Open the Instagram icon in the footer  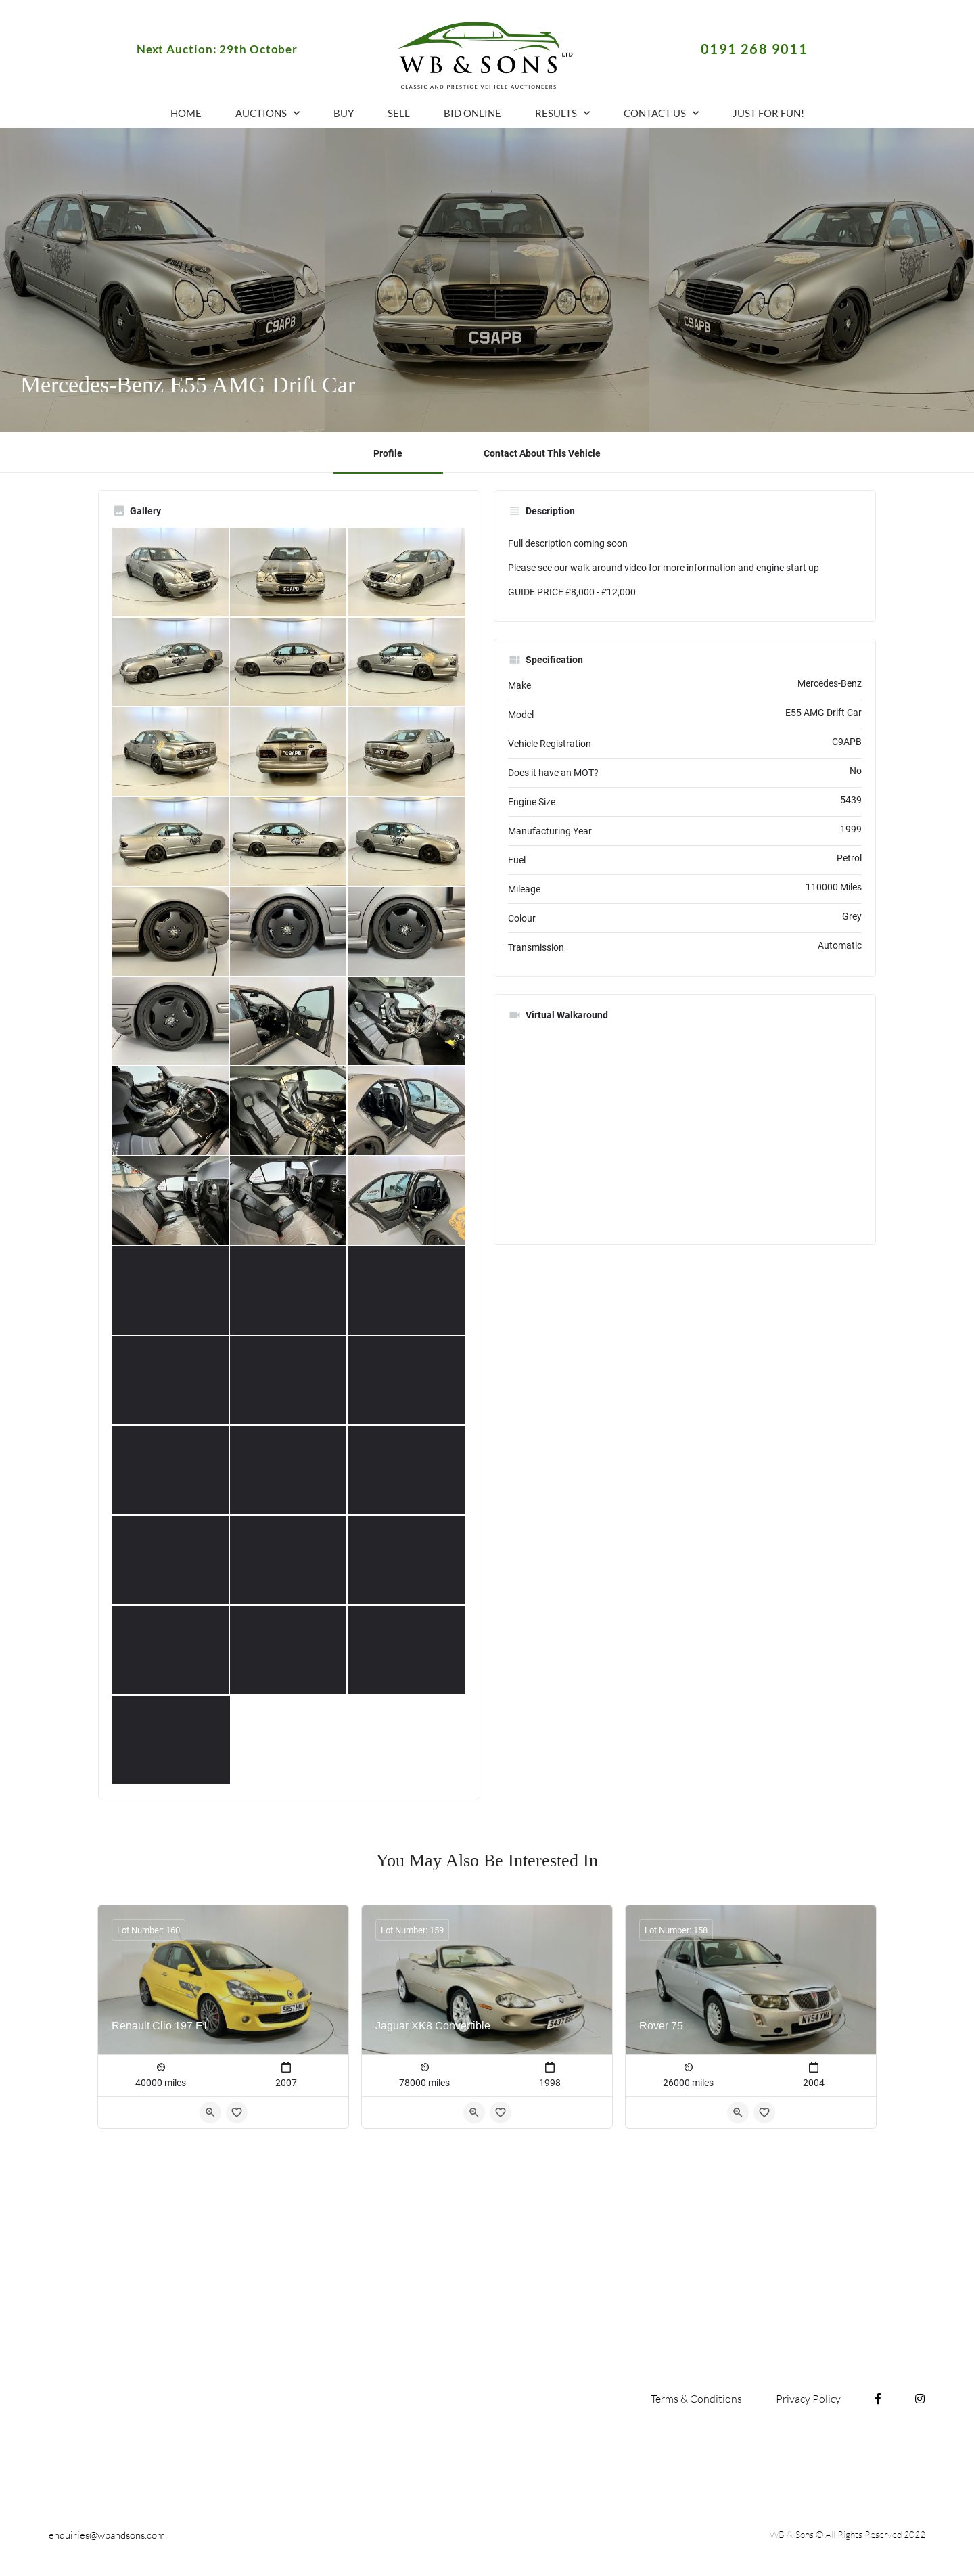(x=919, y=2398)
